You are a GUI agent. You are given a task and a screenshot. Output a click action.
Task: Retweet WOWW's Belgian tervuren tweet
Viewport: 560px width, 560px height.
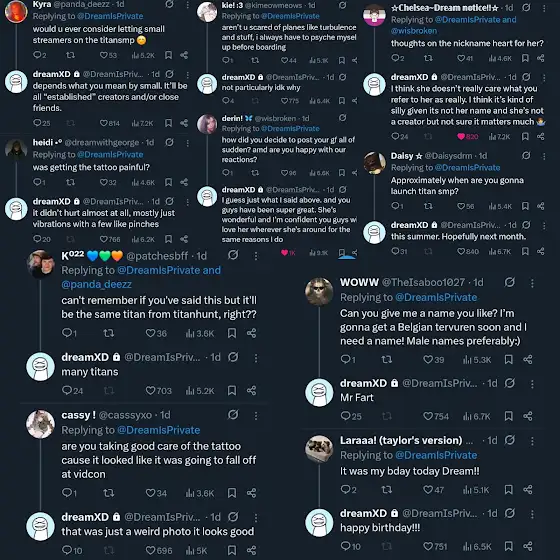[x=387, y=359]
